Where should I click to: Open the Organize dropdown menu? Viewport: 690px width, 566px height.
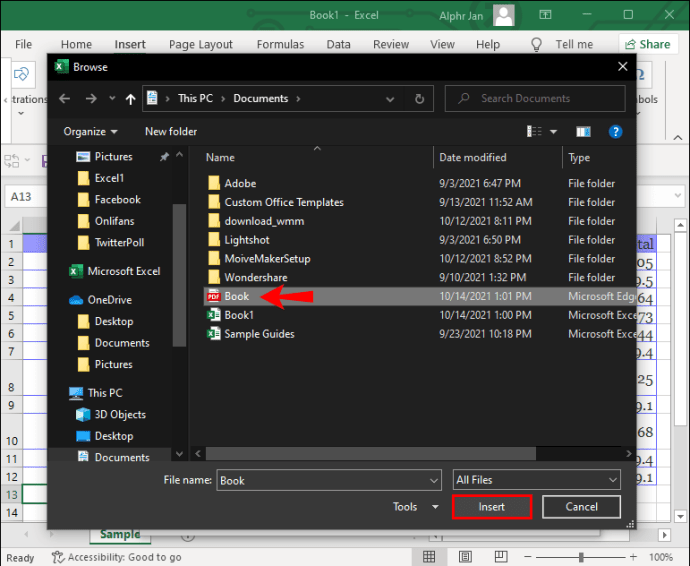(x=90, y=131)
